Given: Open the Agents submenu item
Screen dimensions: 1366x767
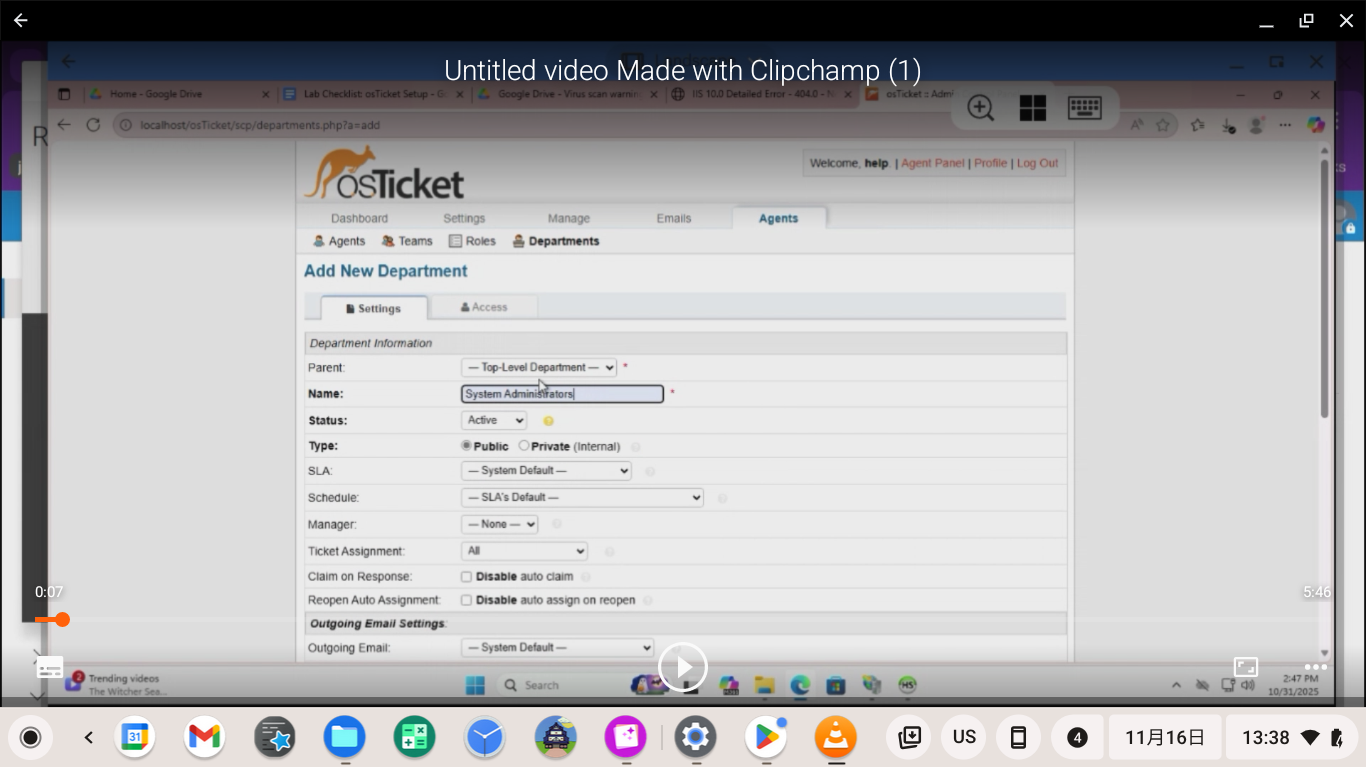Looking at the screenshot, I should coord(339,241).
